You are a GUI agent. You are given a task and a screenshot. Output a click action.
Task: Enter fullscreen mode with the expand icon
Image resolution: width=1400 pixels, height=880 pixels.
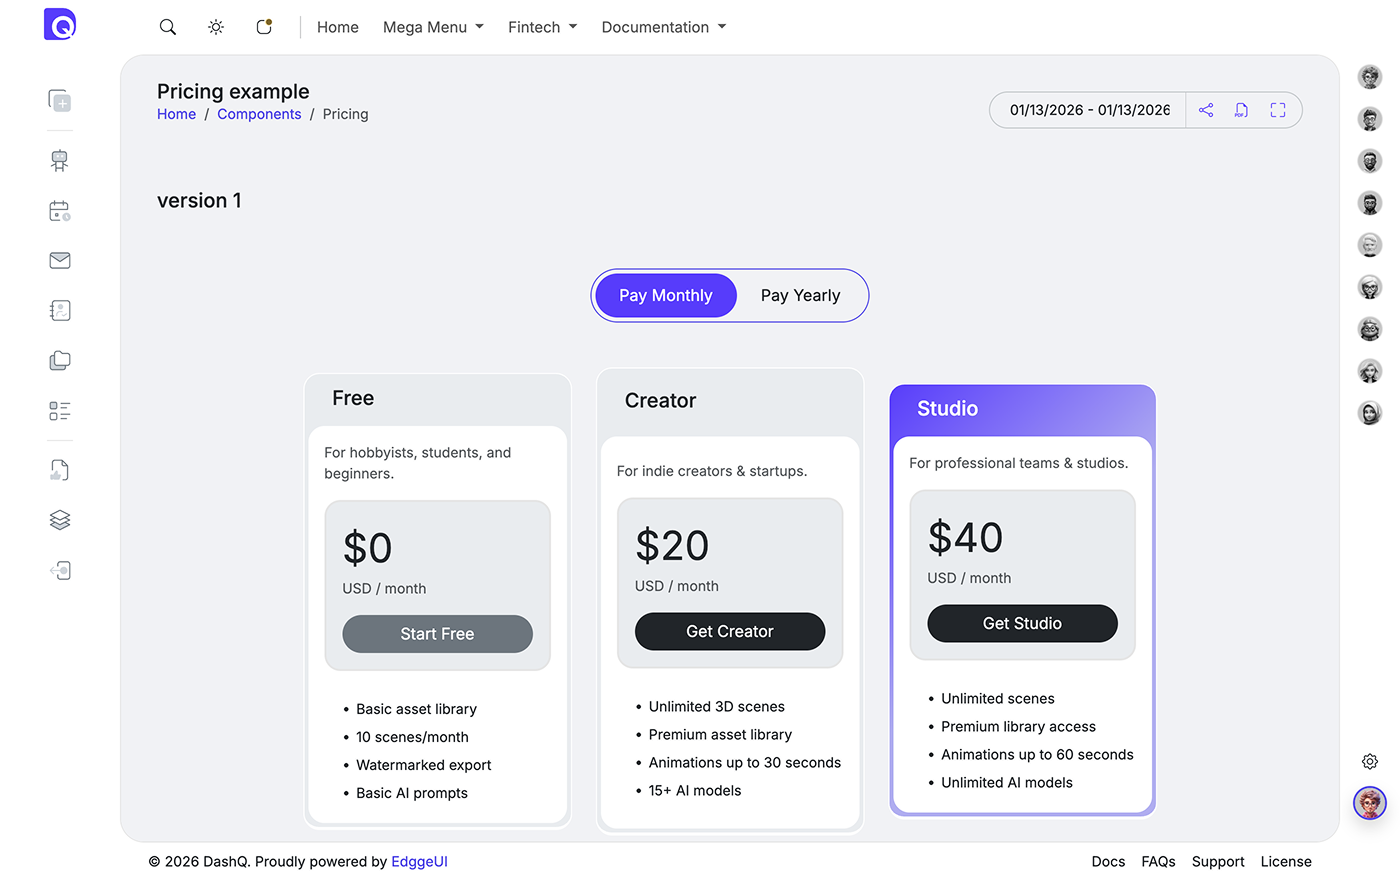click(x=1277, y=110)
